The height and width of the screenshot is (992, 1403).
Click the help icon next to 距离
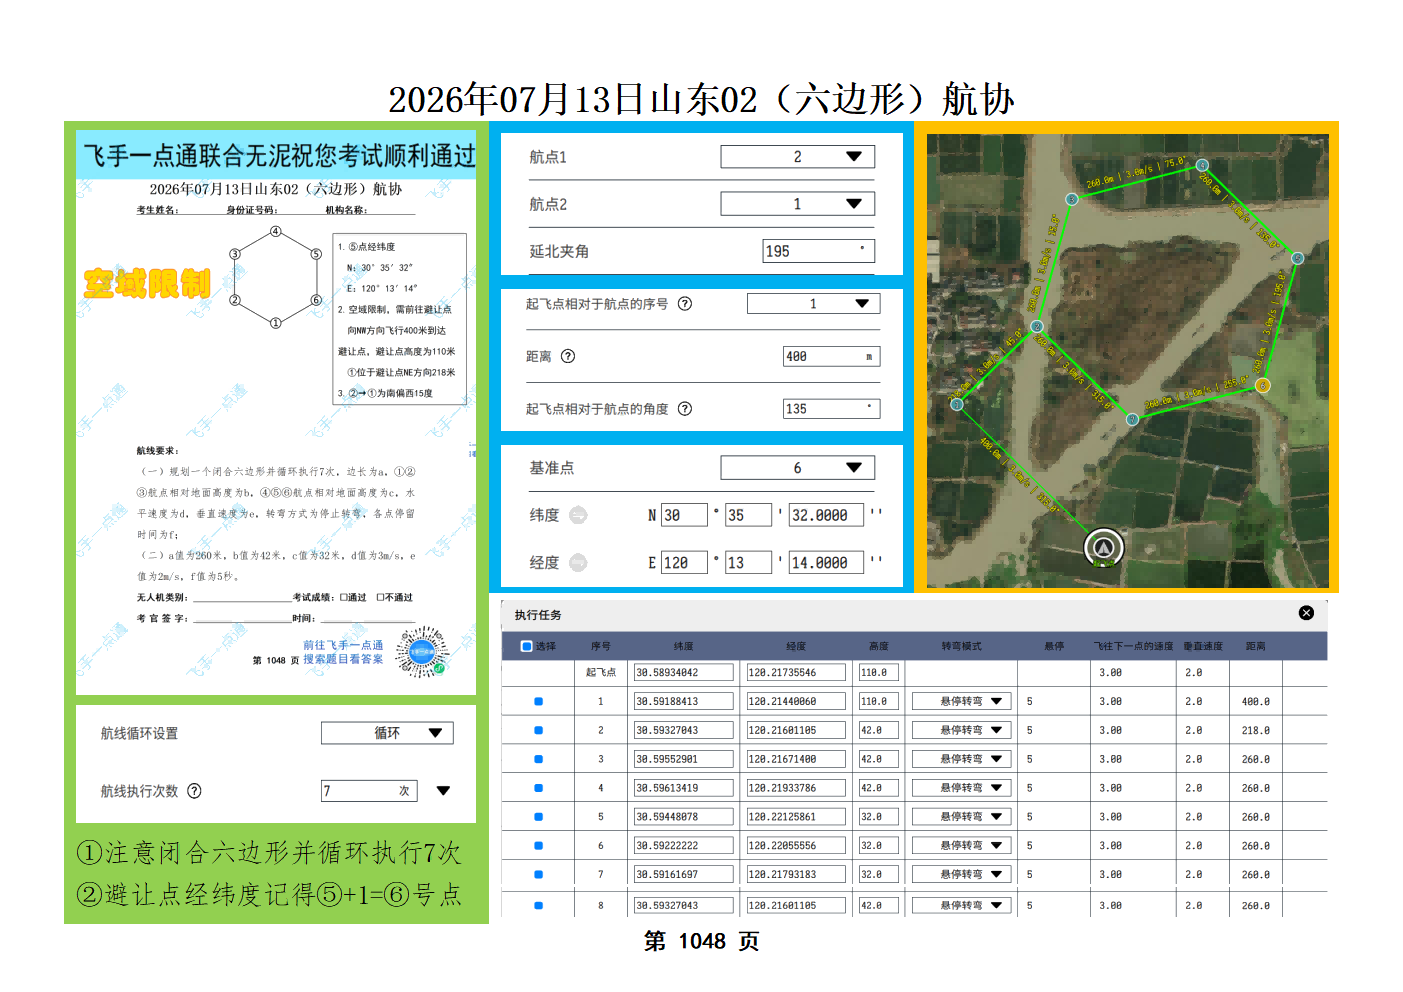tap(568, 356)
